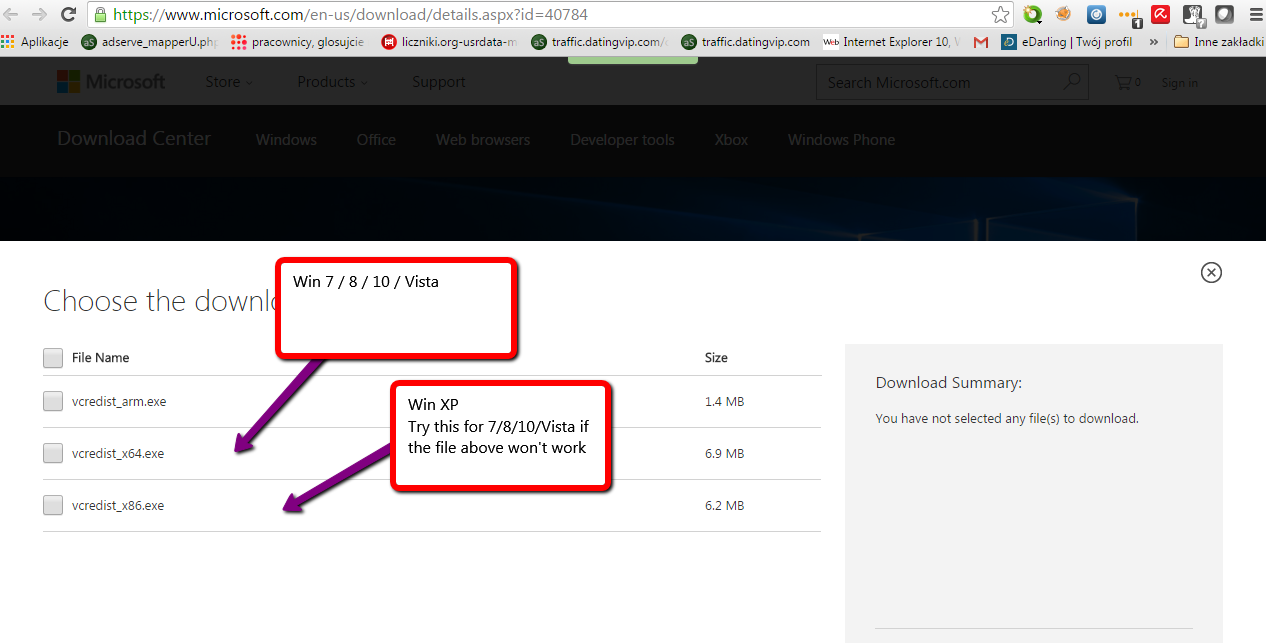Click the vcredist_x64.exe file name
The height and width of the screenshot is (643, 1266).
coord(118,454)
